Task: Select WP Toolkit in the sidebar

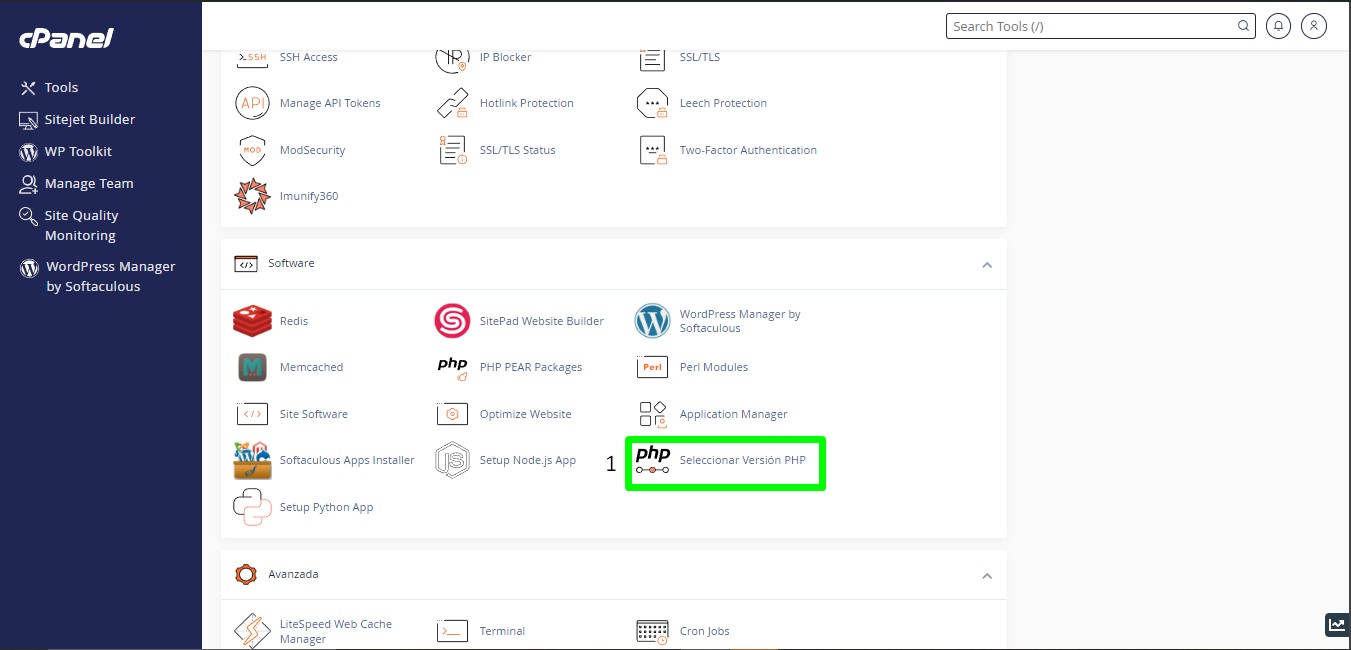Action: click(x=77, y=151)
